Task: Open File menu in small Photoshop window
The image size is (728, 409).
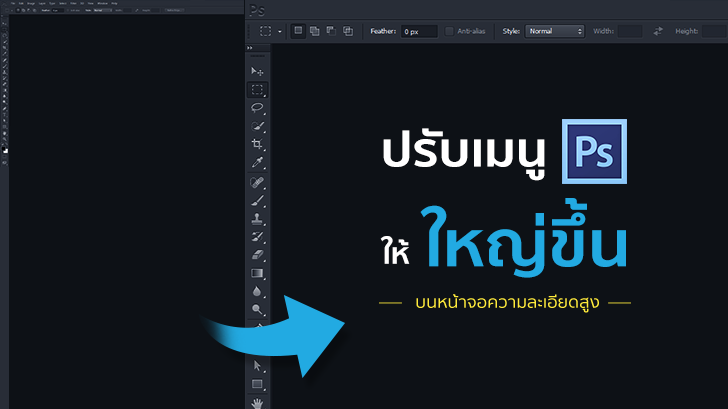Action: click(13, 3)
